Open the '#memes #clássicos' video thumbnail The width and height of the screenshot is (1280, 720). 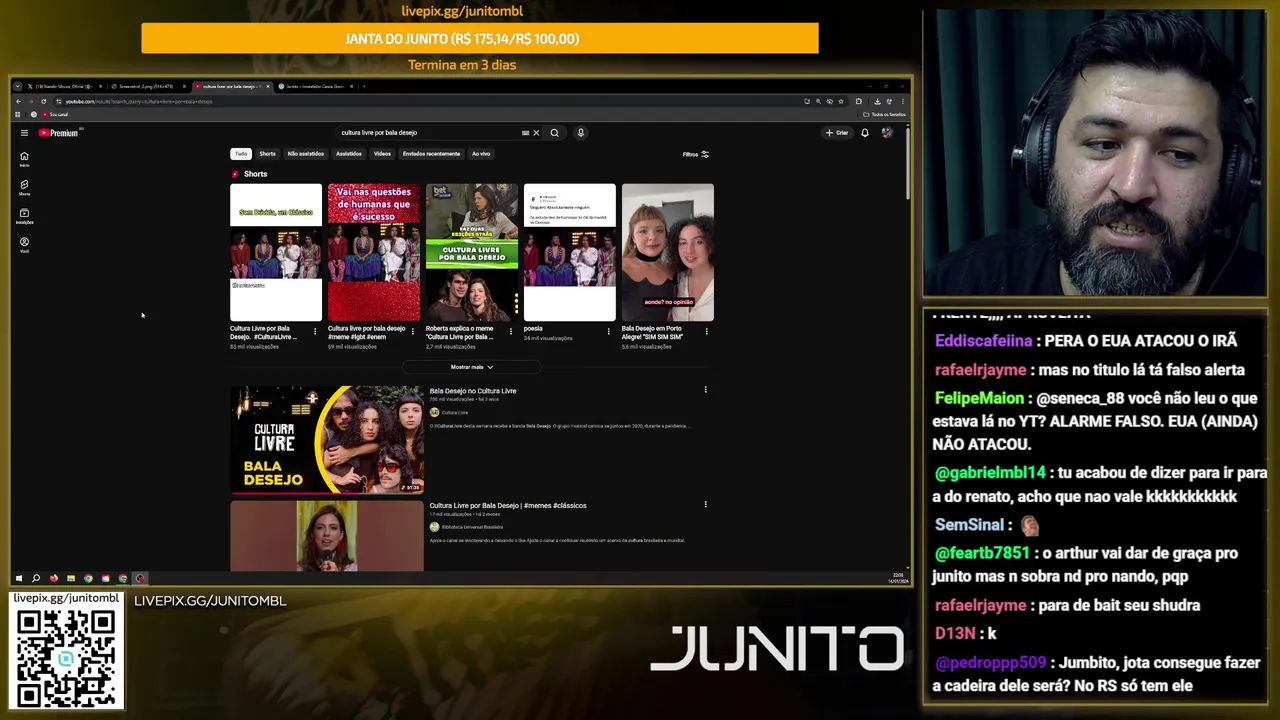pos(327,536)
